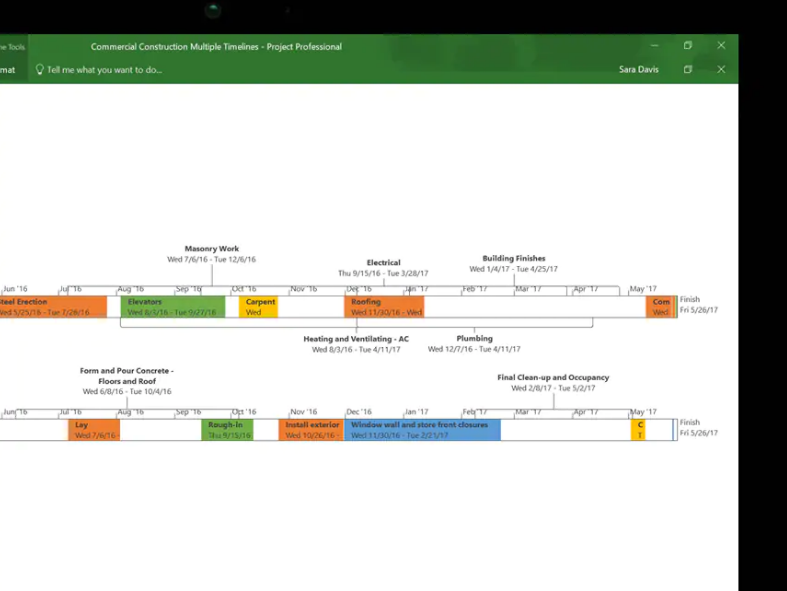Viewport: 787px width, 591px height.
Task: Click Dec '16 on the lower timeline
Action: [x=359, y=412]
